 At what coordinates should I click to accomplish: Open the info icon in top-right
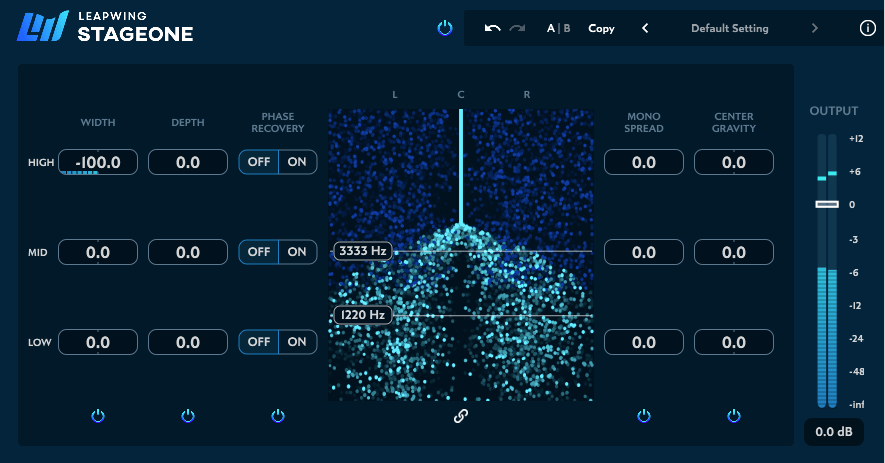tap(867, 28)
